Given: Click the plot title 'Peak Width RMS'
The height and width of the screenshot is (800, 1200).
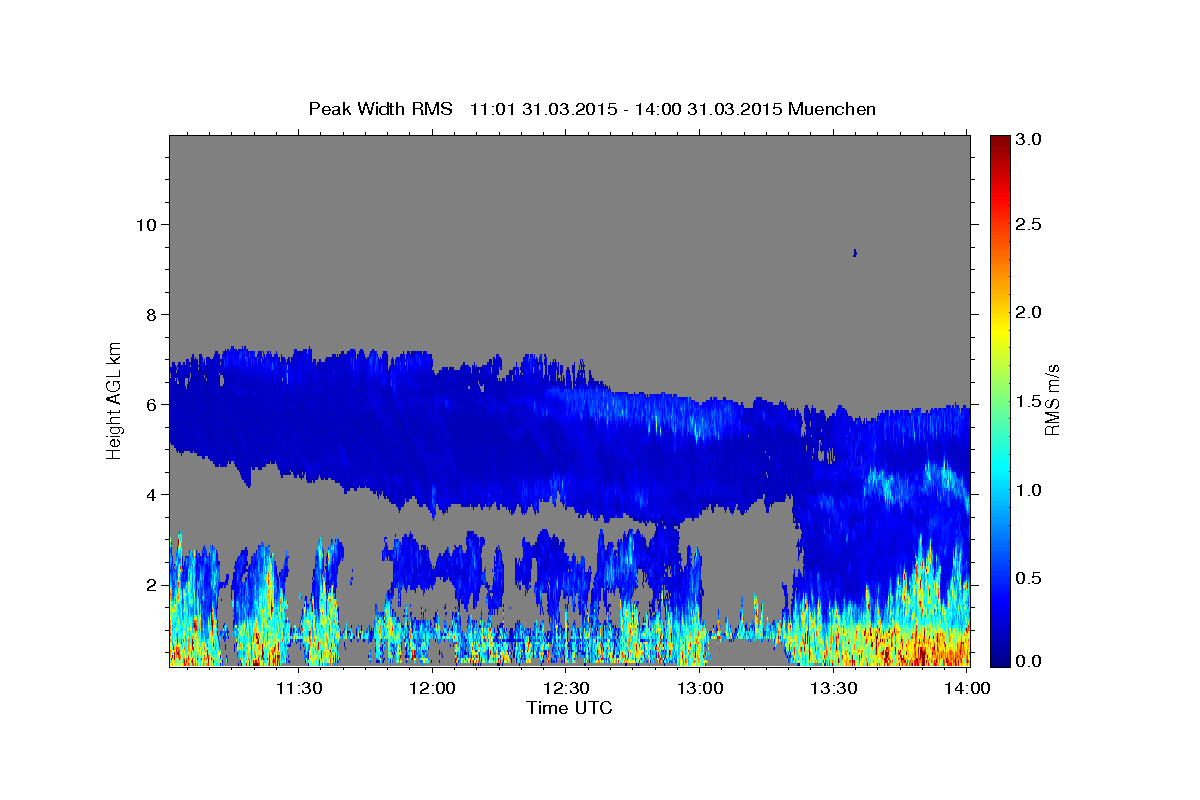Looking at the screenshot, I should click(380, 109).
